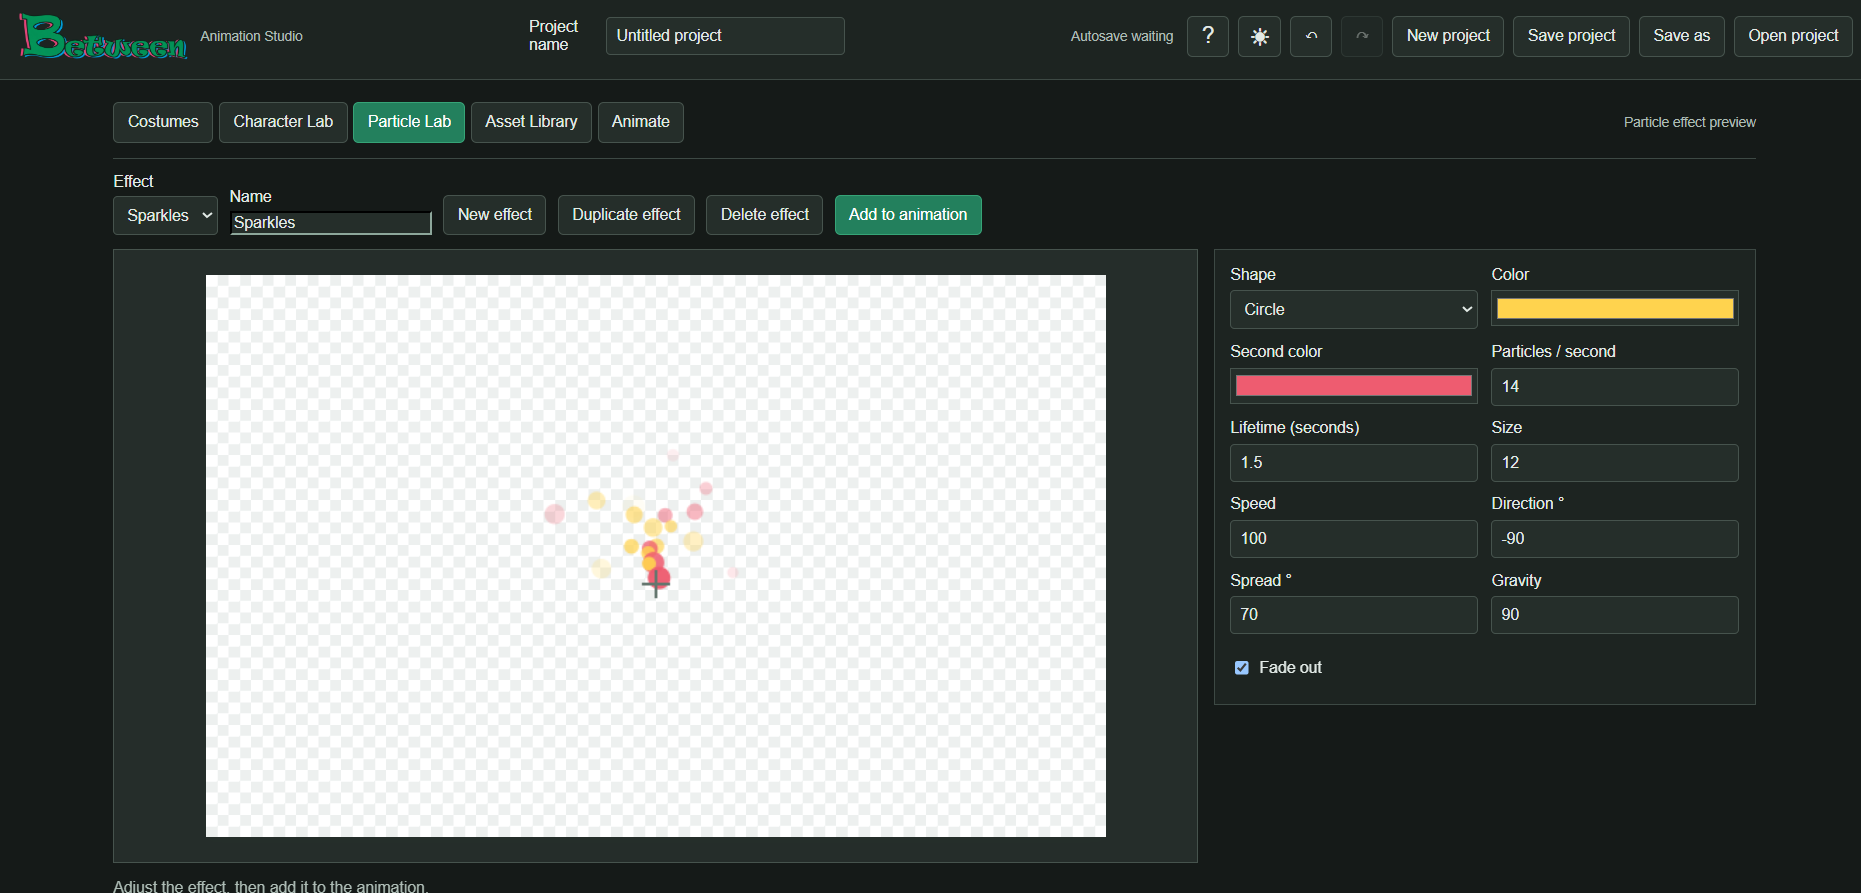Toggle the light/dark theme sun icon
The width and height of the screenshot is (1861, 893).
click(1259, 36)
